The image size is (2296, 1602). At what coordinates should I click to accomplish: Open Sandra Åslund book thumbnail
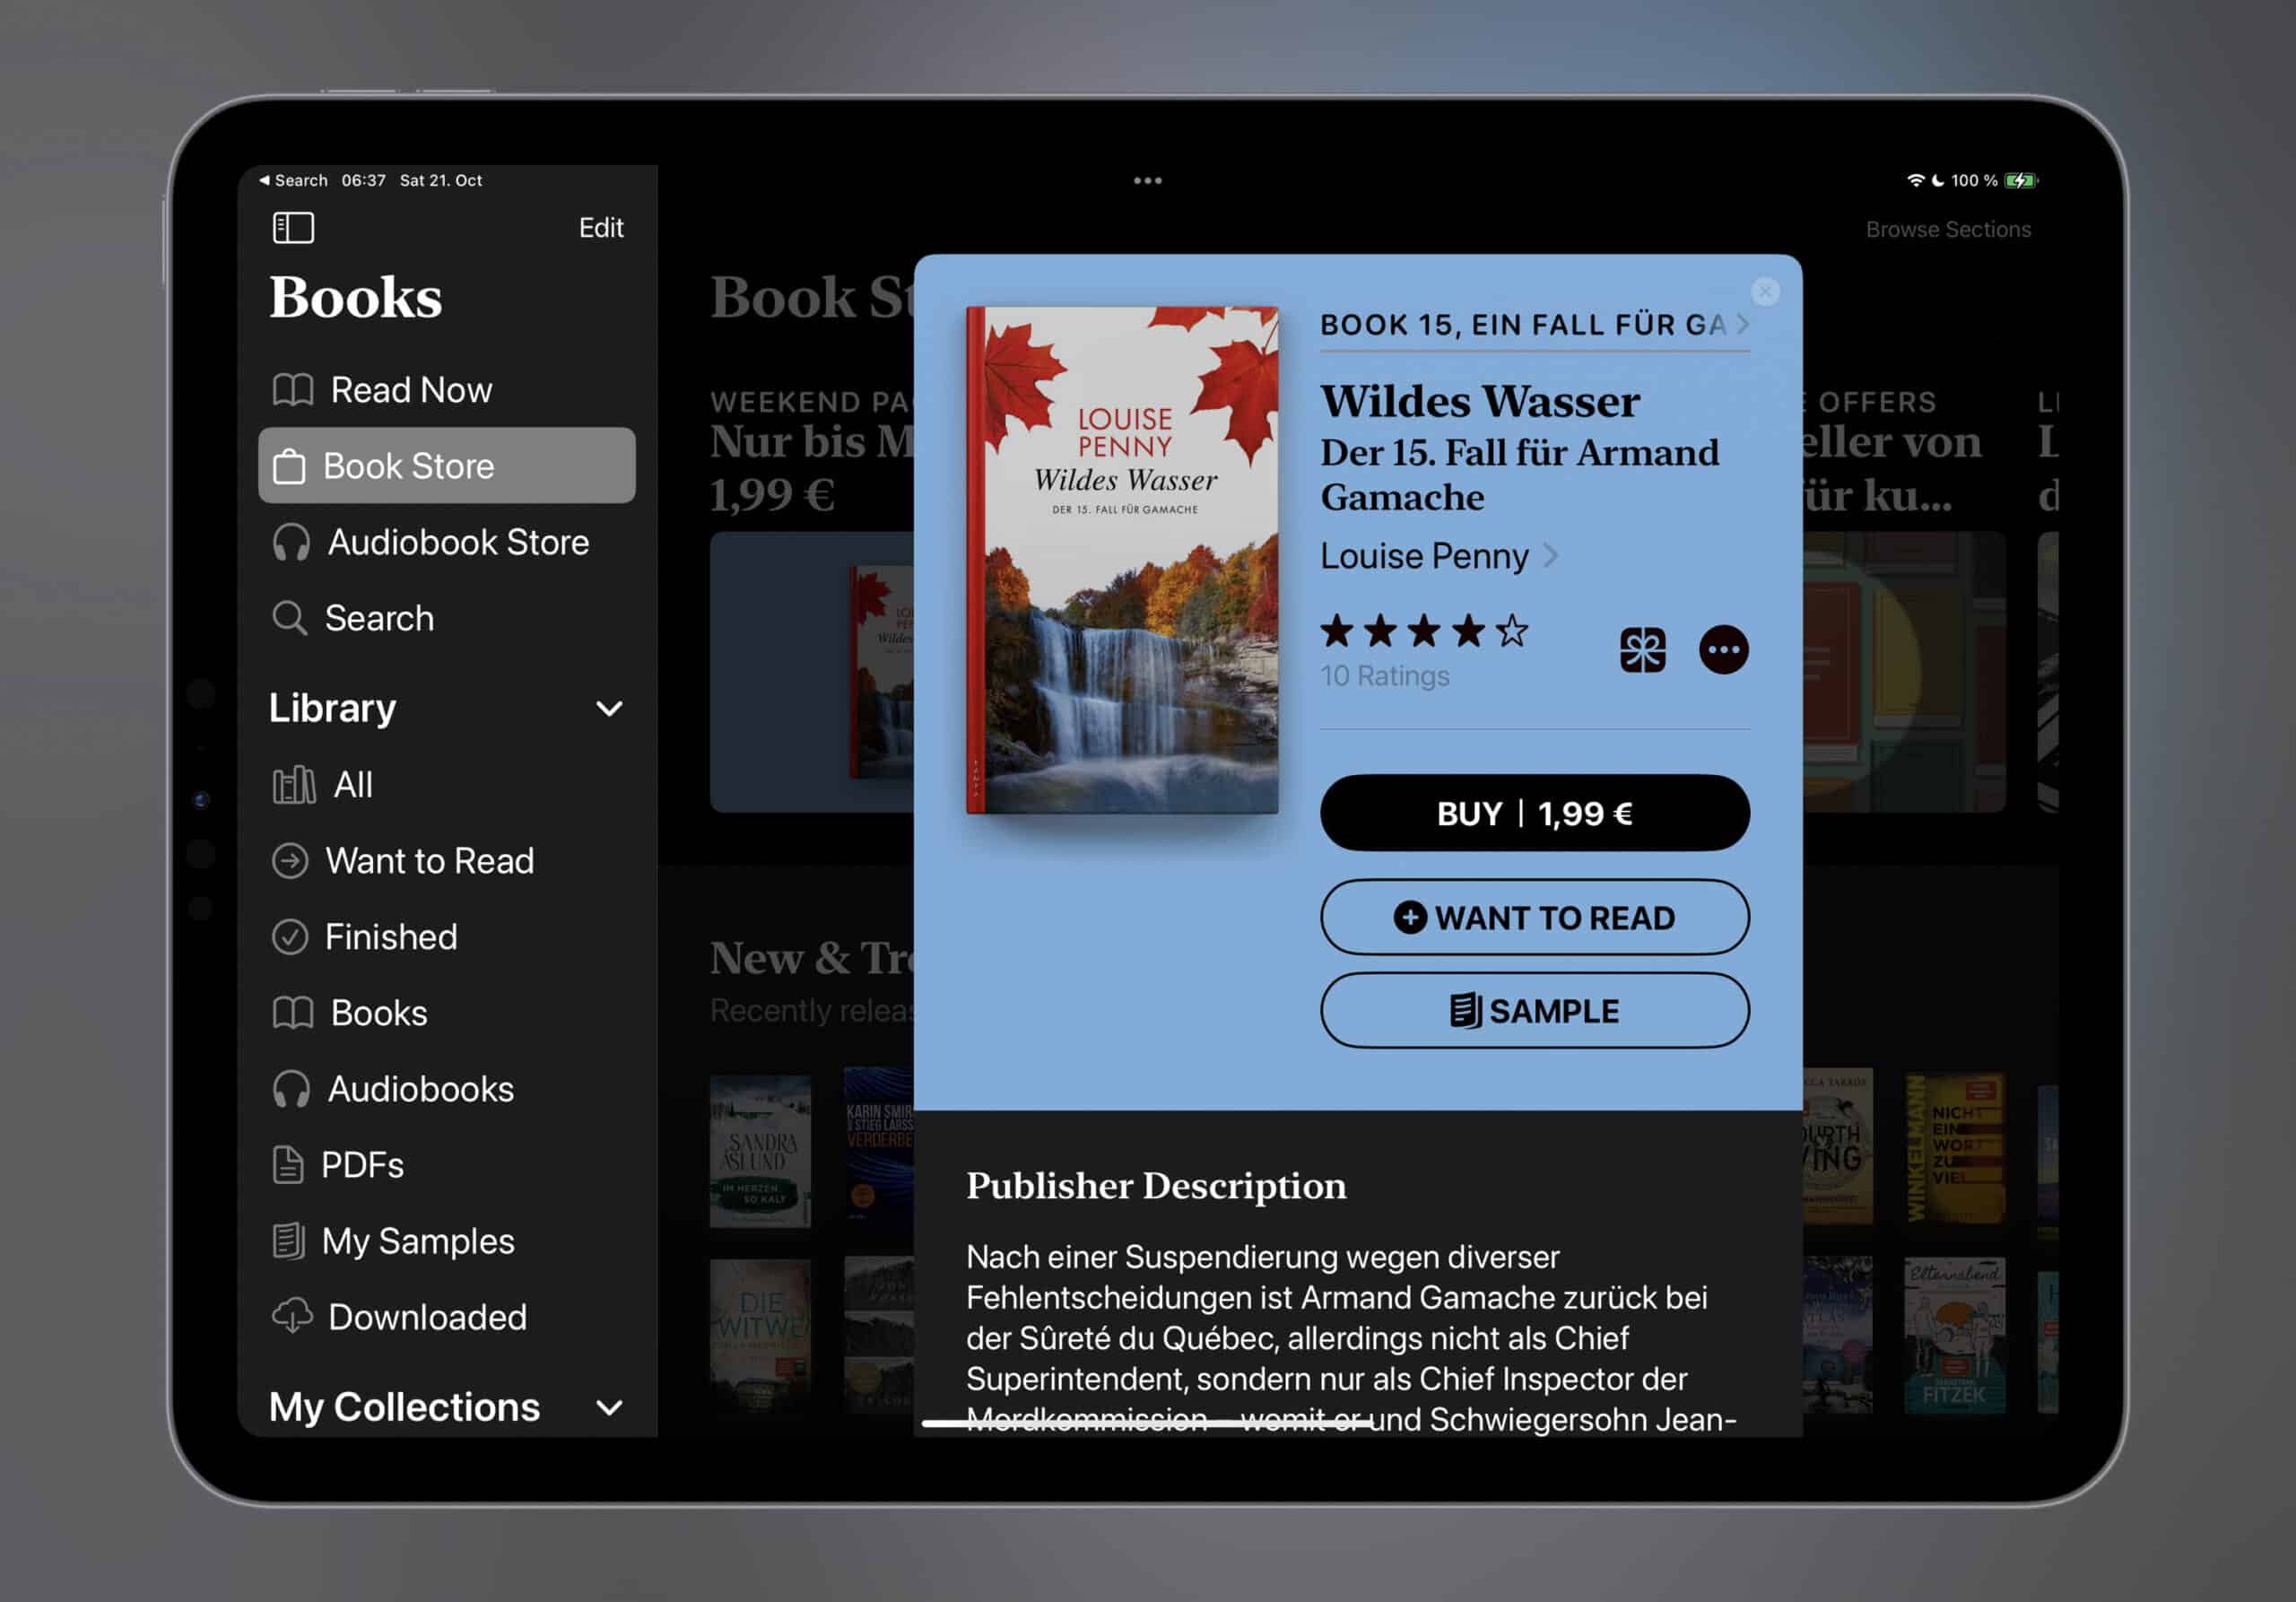760,1151
